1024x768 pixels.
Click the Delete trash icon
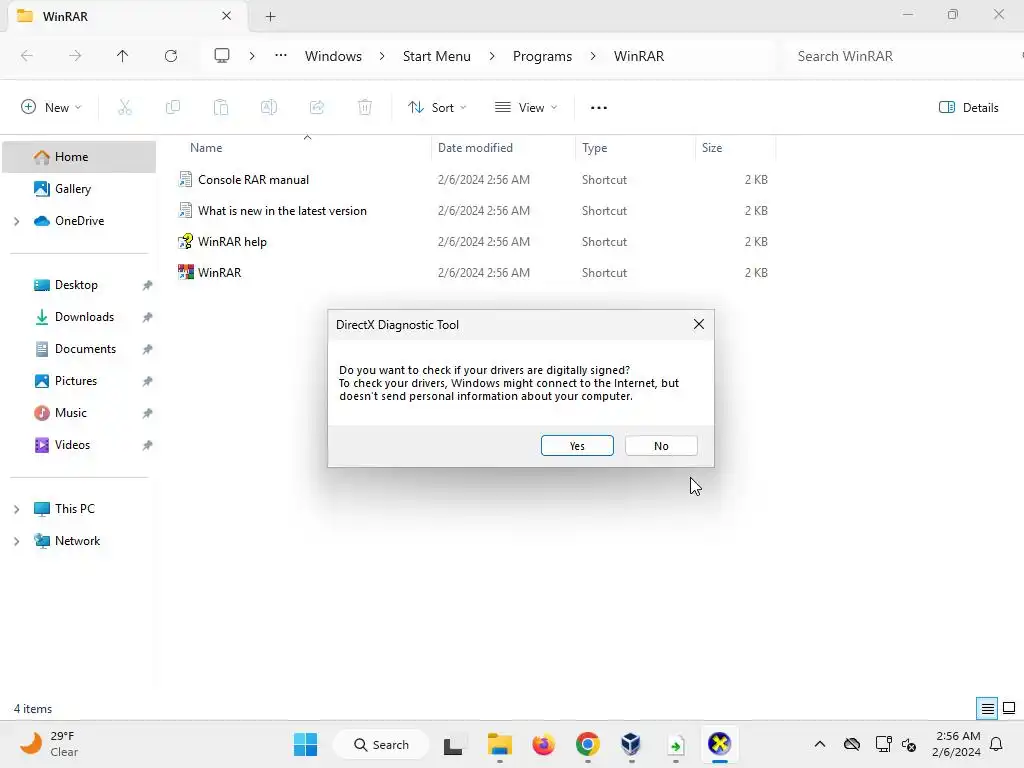[x=365, y=108]
